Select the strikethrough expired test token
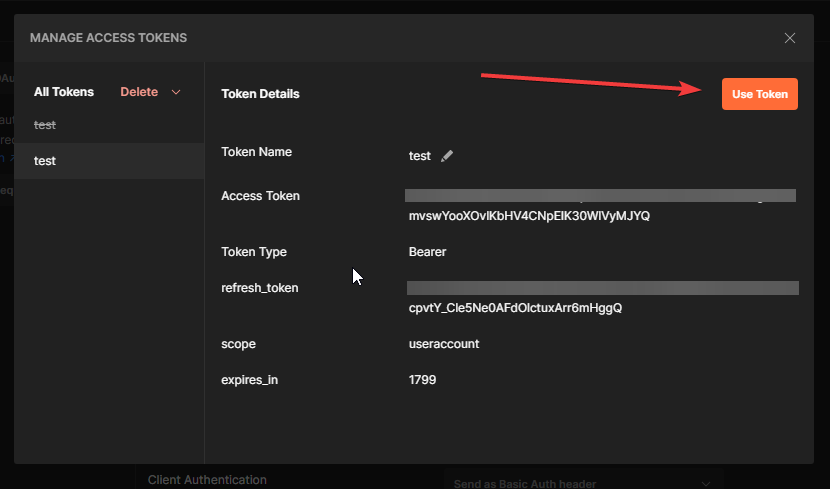 [x=45, y=125]
